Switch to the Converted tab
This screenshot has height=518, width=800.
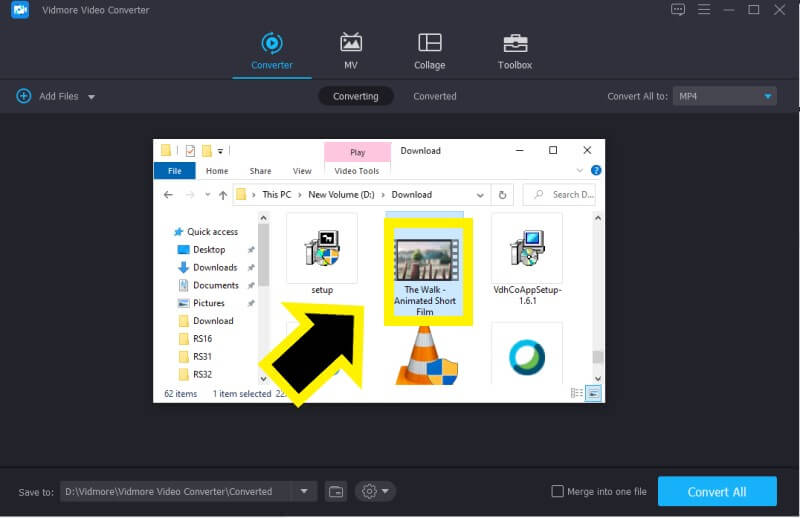pyautogui.click(x=434, y=96)
